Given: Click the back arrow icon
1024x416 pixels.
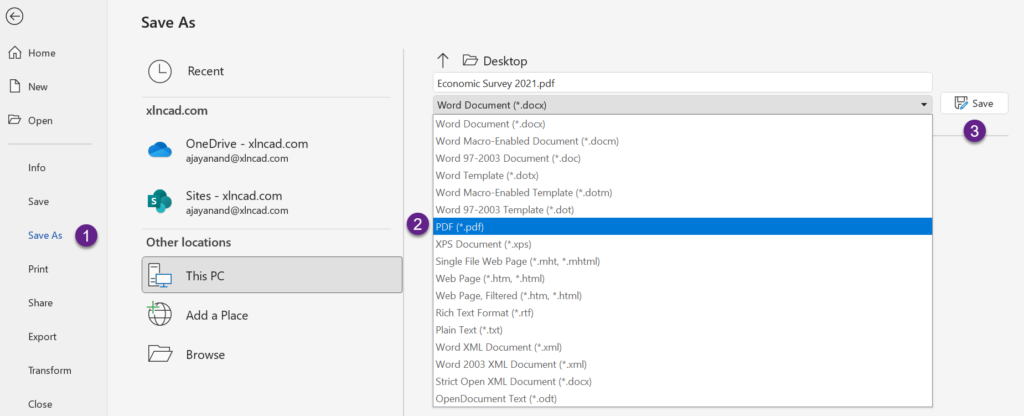Looking at the screenshot, I should (14, 17).
